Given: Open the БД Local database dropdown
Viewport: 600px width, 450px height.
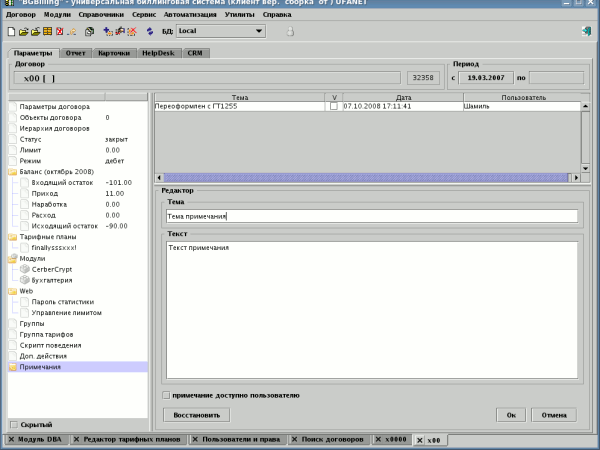Looking at the screenshot, I should [x=258, y=32].
